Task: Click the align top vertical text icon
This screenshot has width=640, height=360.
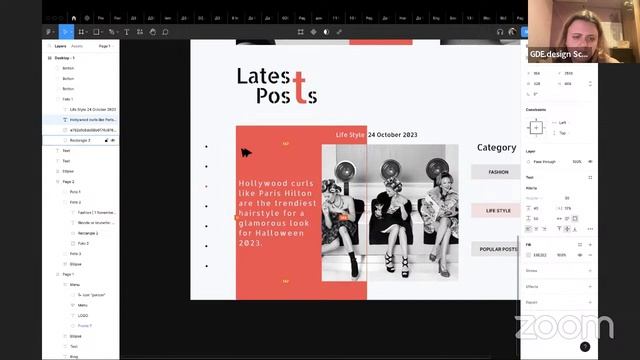Action: point(560,229)
